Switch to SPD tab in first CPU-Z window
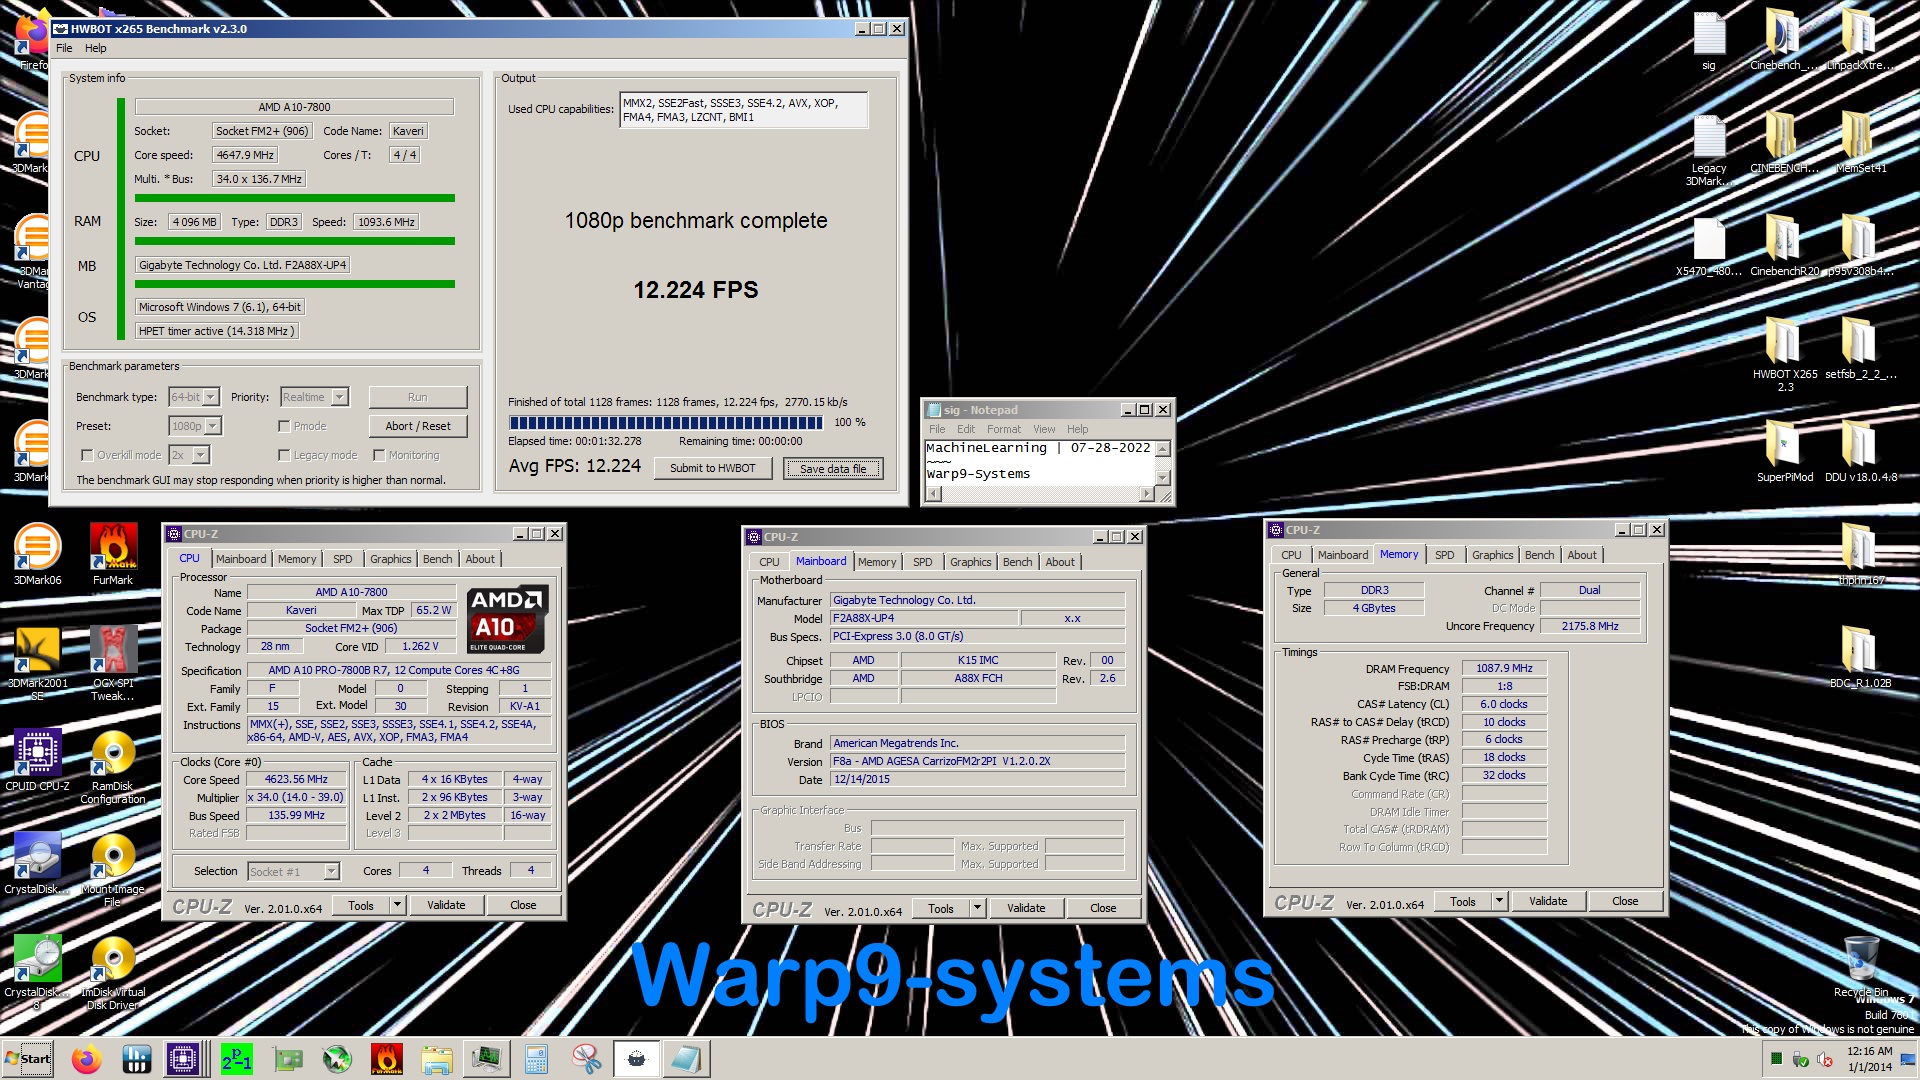1920x1080 pixels. click(343, 559)
